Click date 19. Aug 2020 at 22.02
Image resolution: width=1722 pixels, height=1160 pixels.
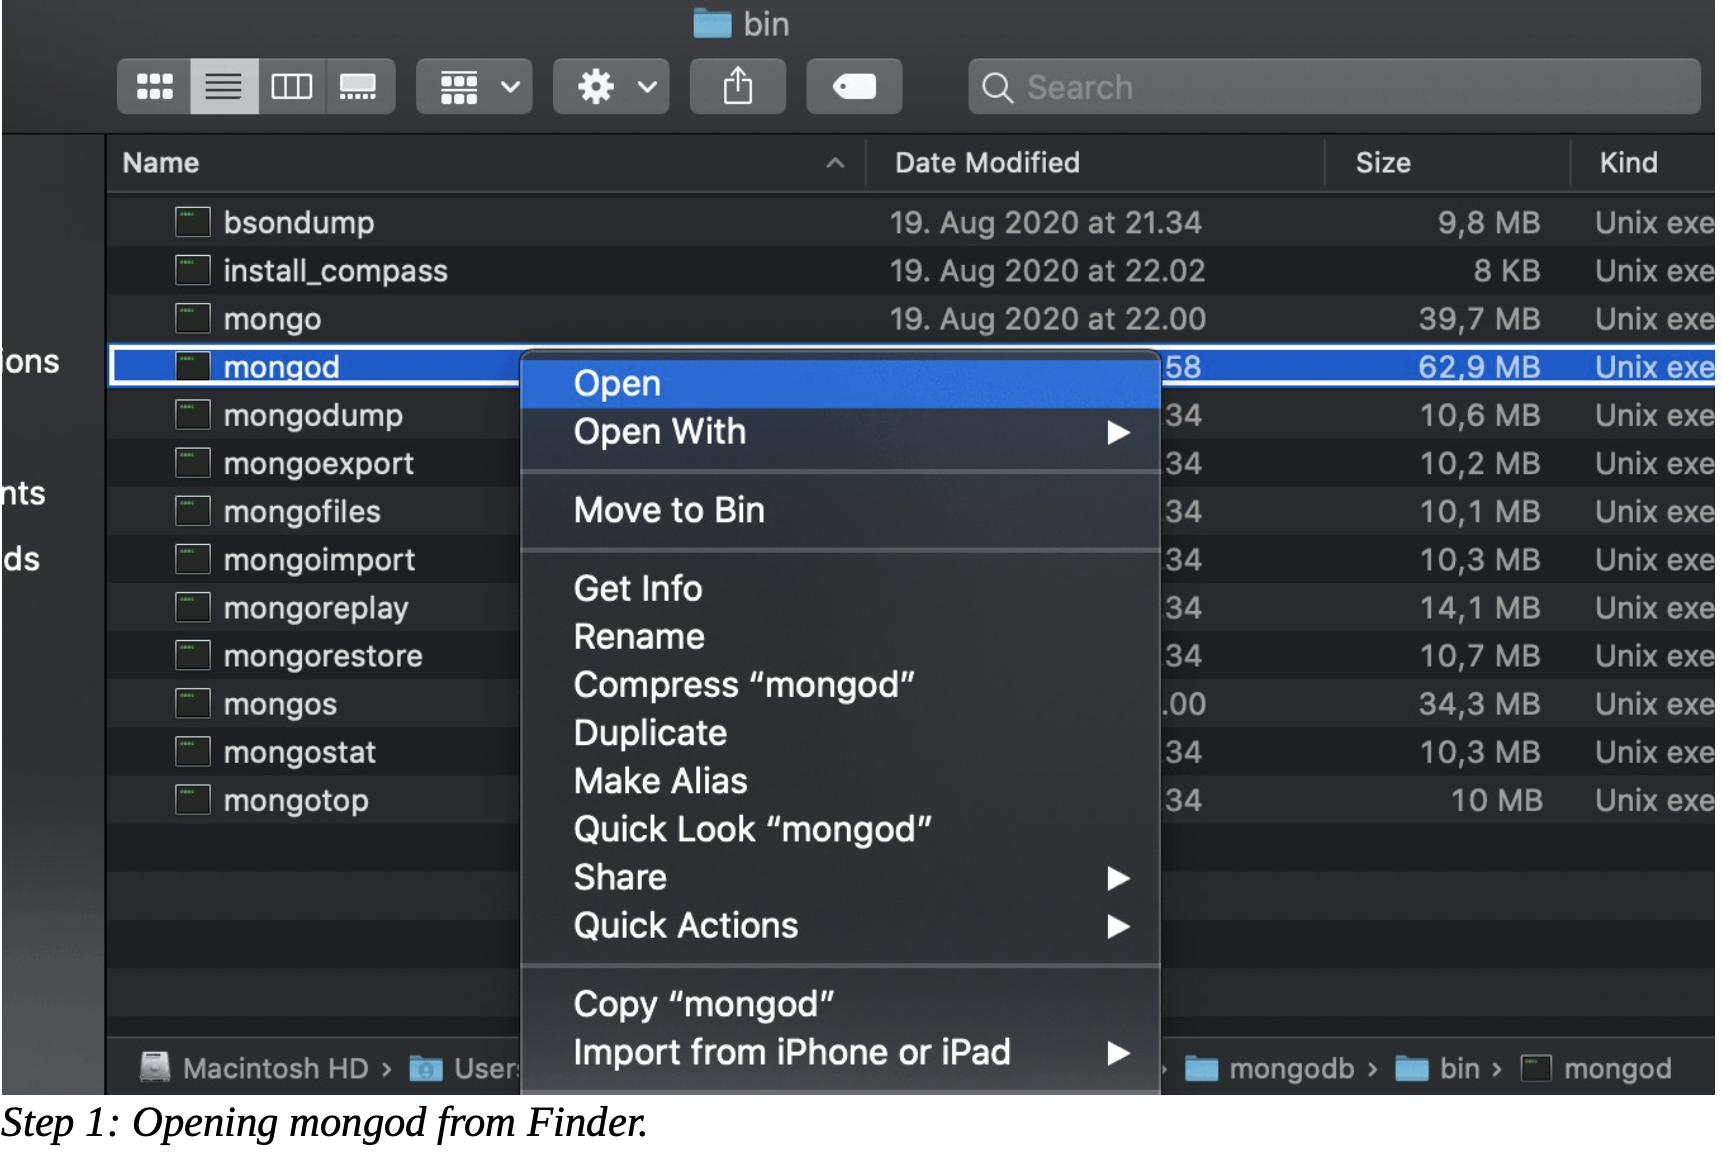(1047, 271)
